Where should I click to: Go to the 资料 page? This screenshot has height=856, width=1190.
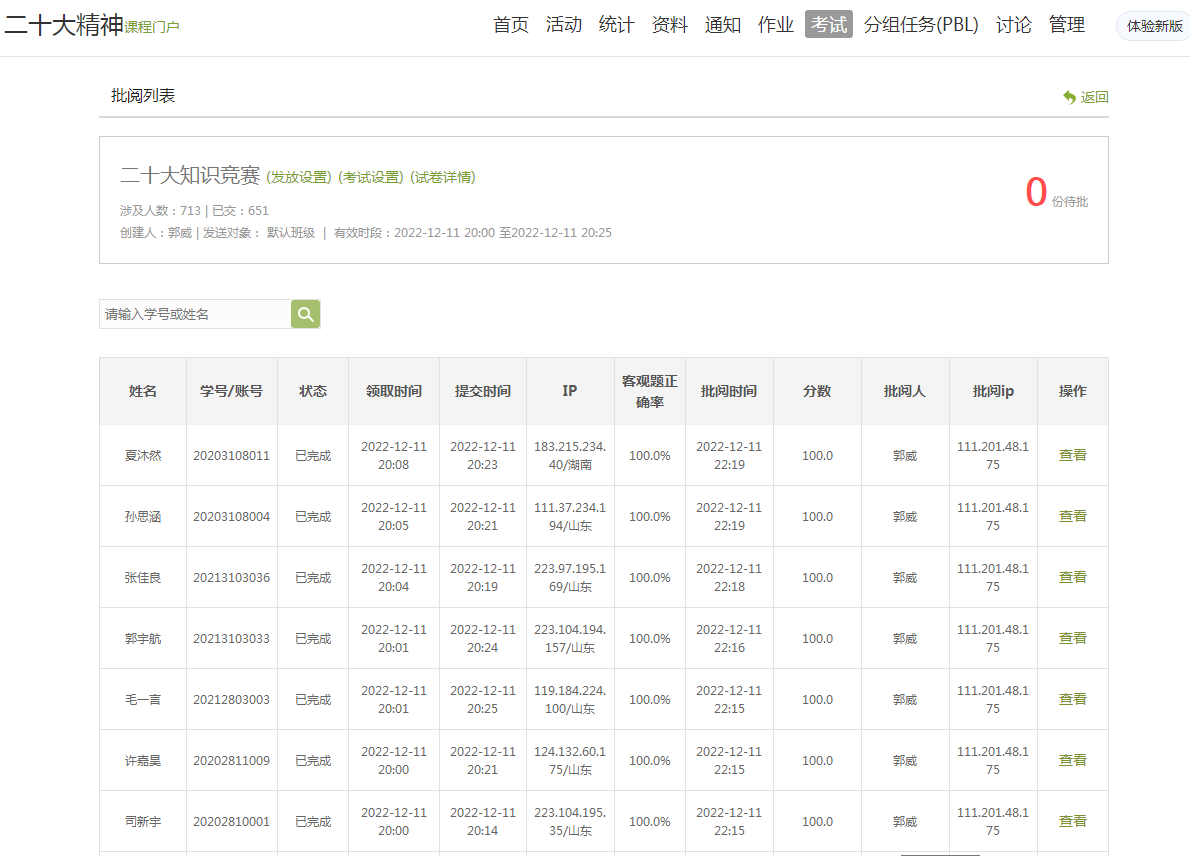[x=668, y=25]
